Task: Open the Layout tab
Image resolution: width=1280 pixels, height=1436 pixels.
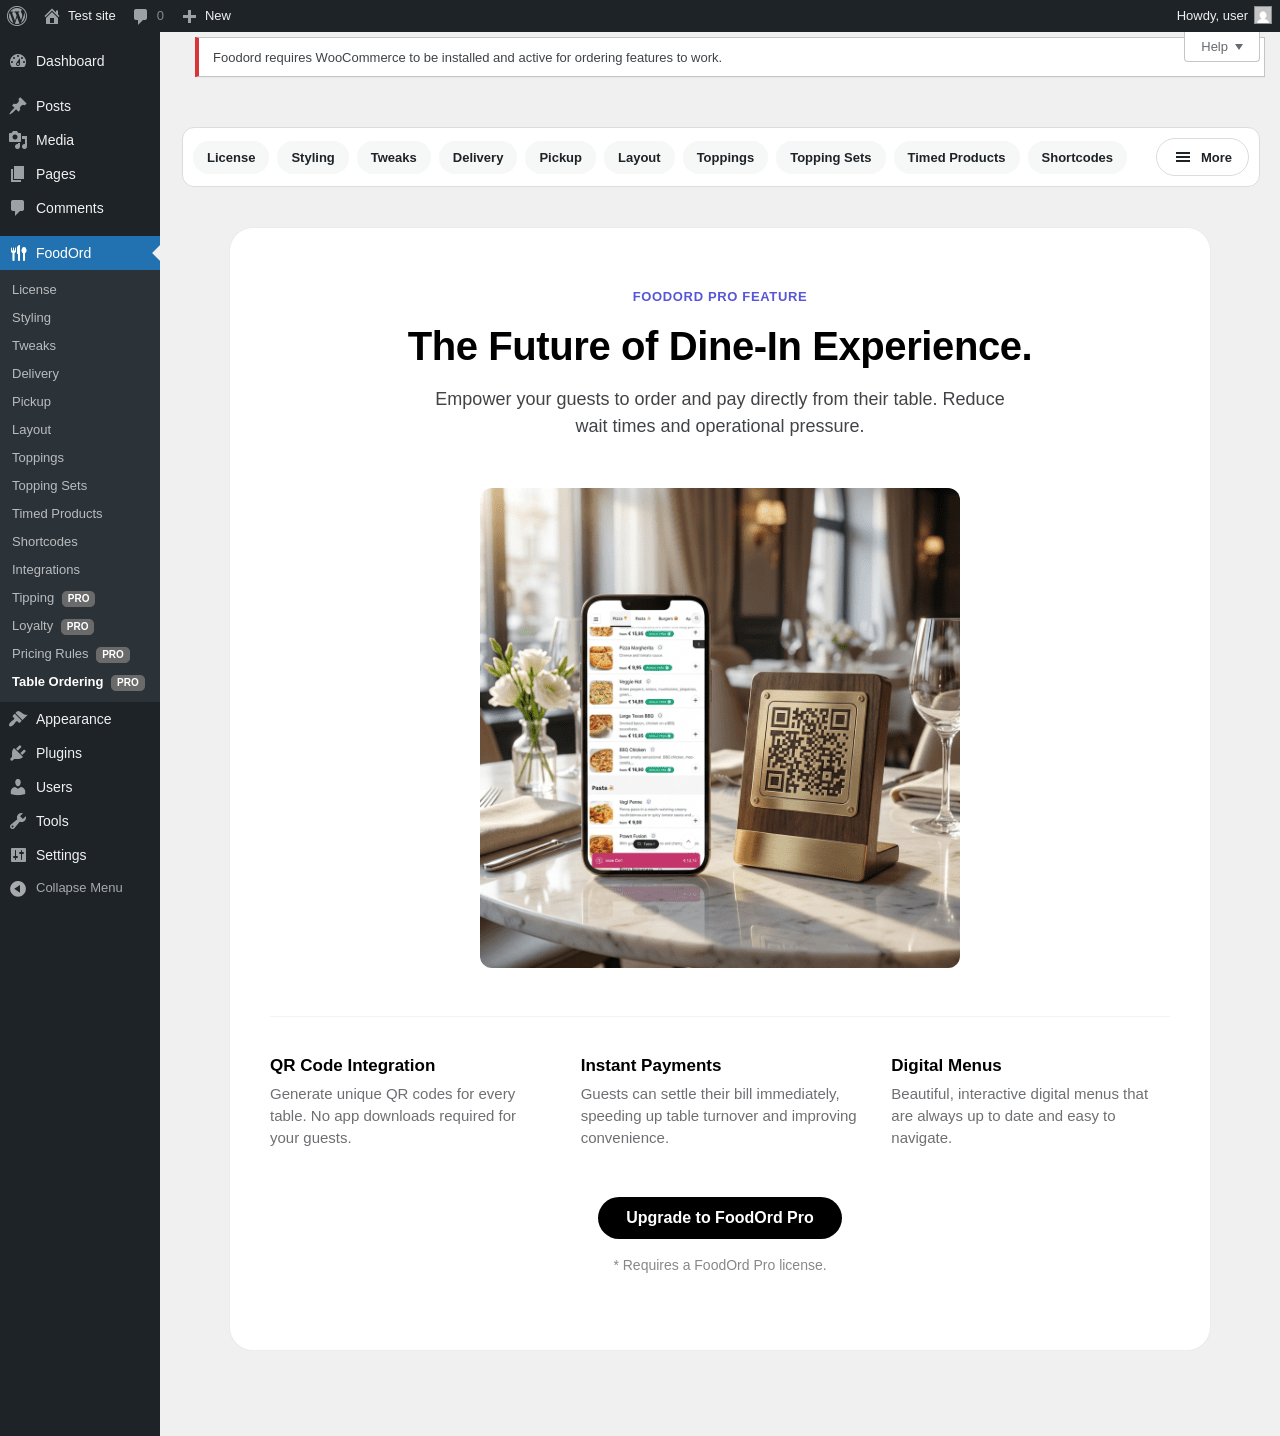Action: pyautogui.click(x=639, y=157)
